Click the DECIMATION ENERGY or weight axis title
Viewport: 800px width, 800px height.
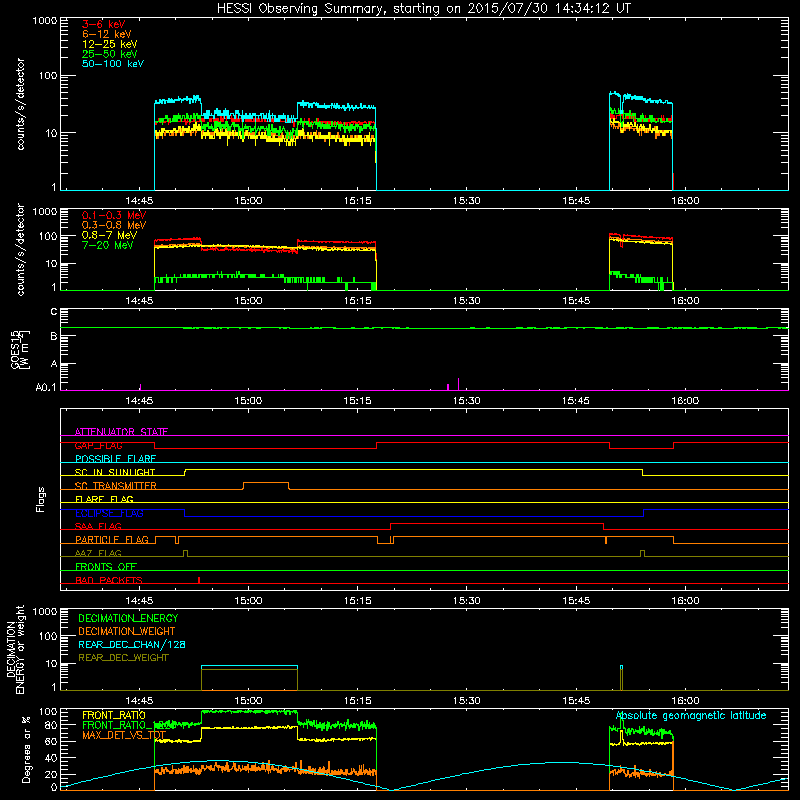tap(15, 649)
